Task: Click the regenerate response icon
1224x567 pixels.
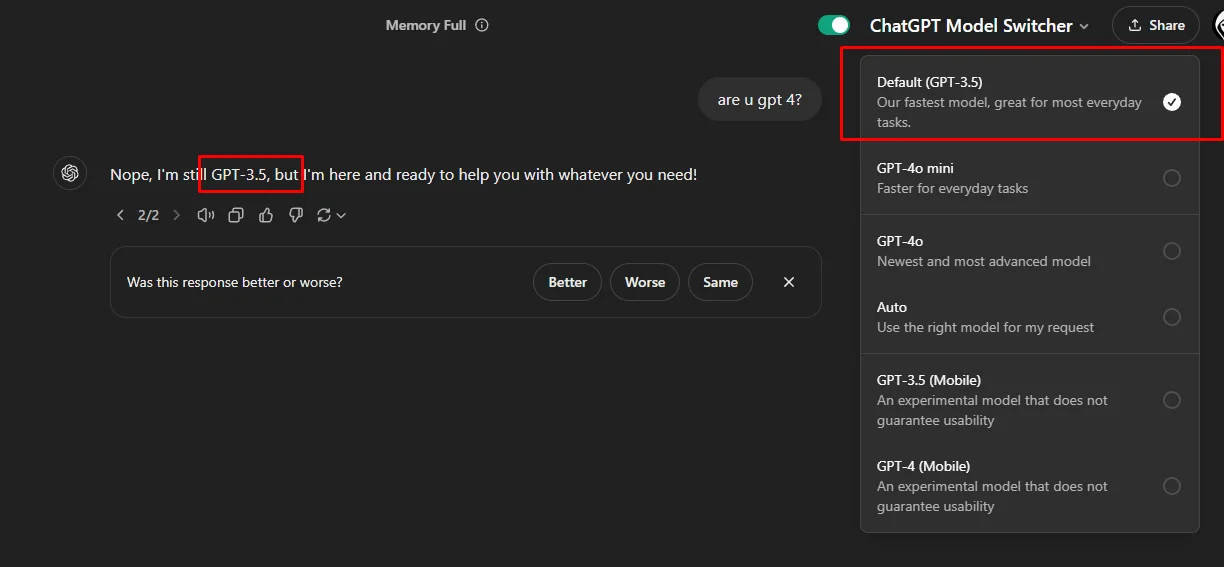Action: tap(324, 215)
